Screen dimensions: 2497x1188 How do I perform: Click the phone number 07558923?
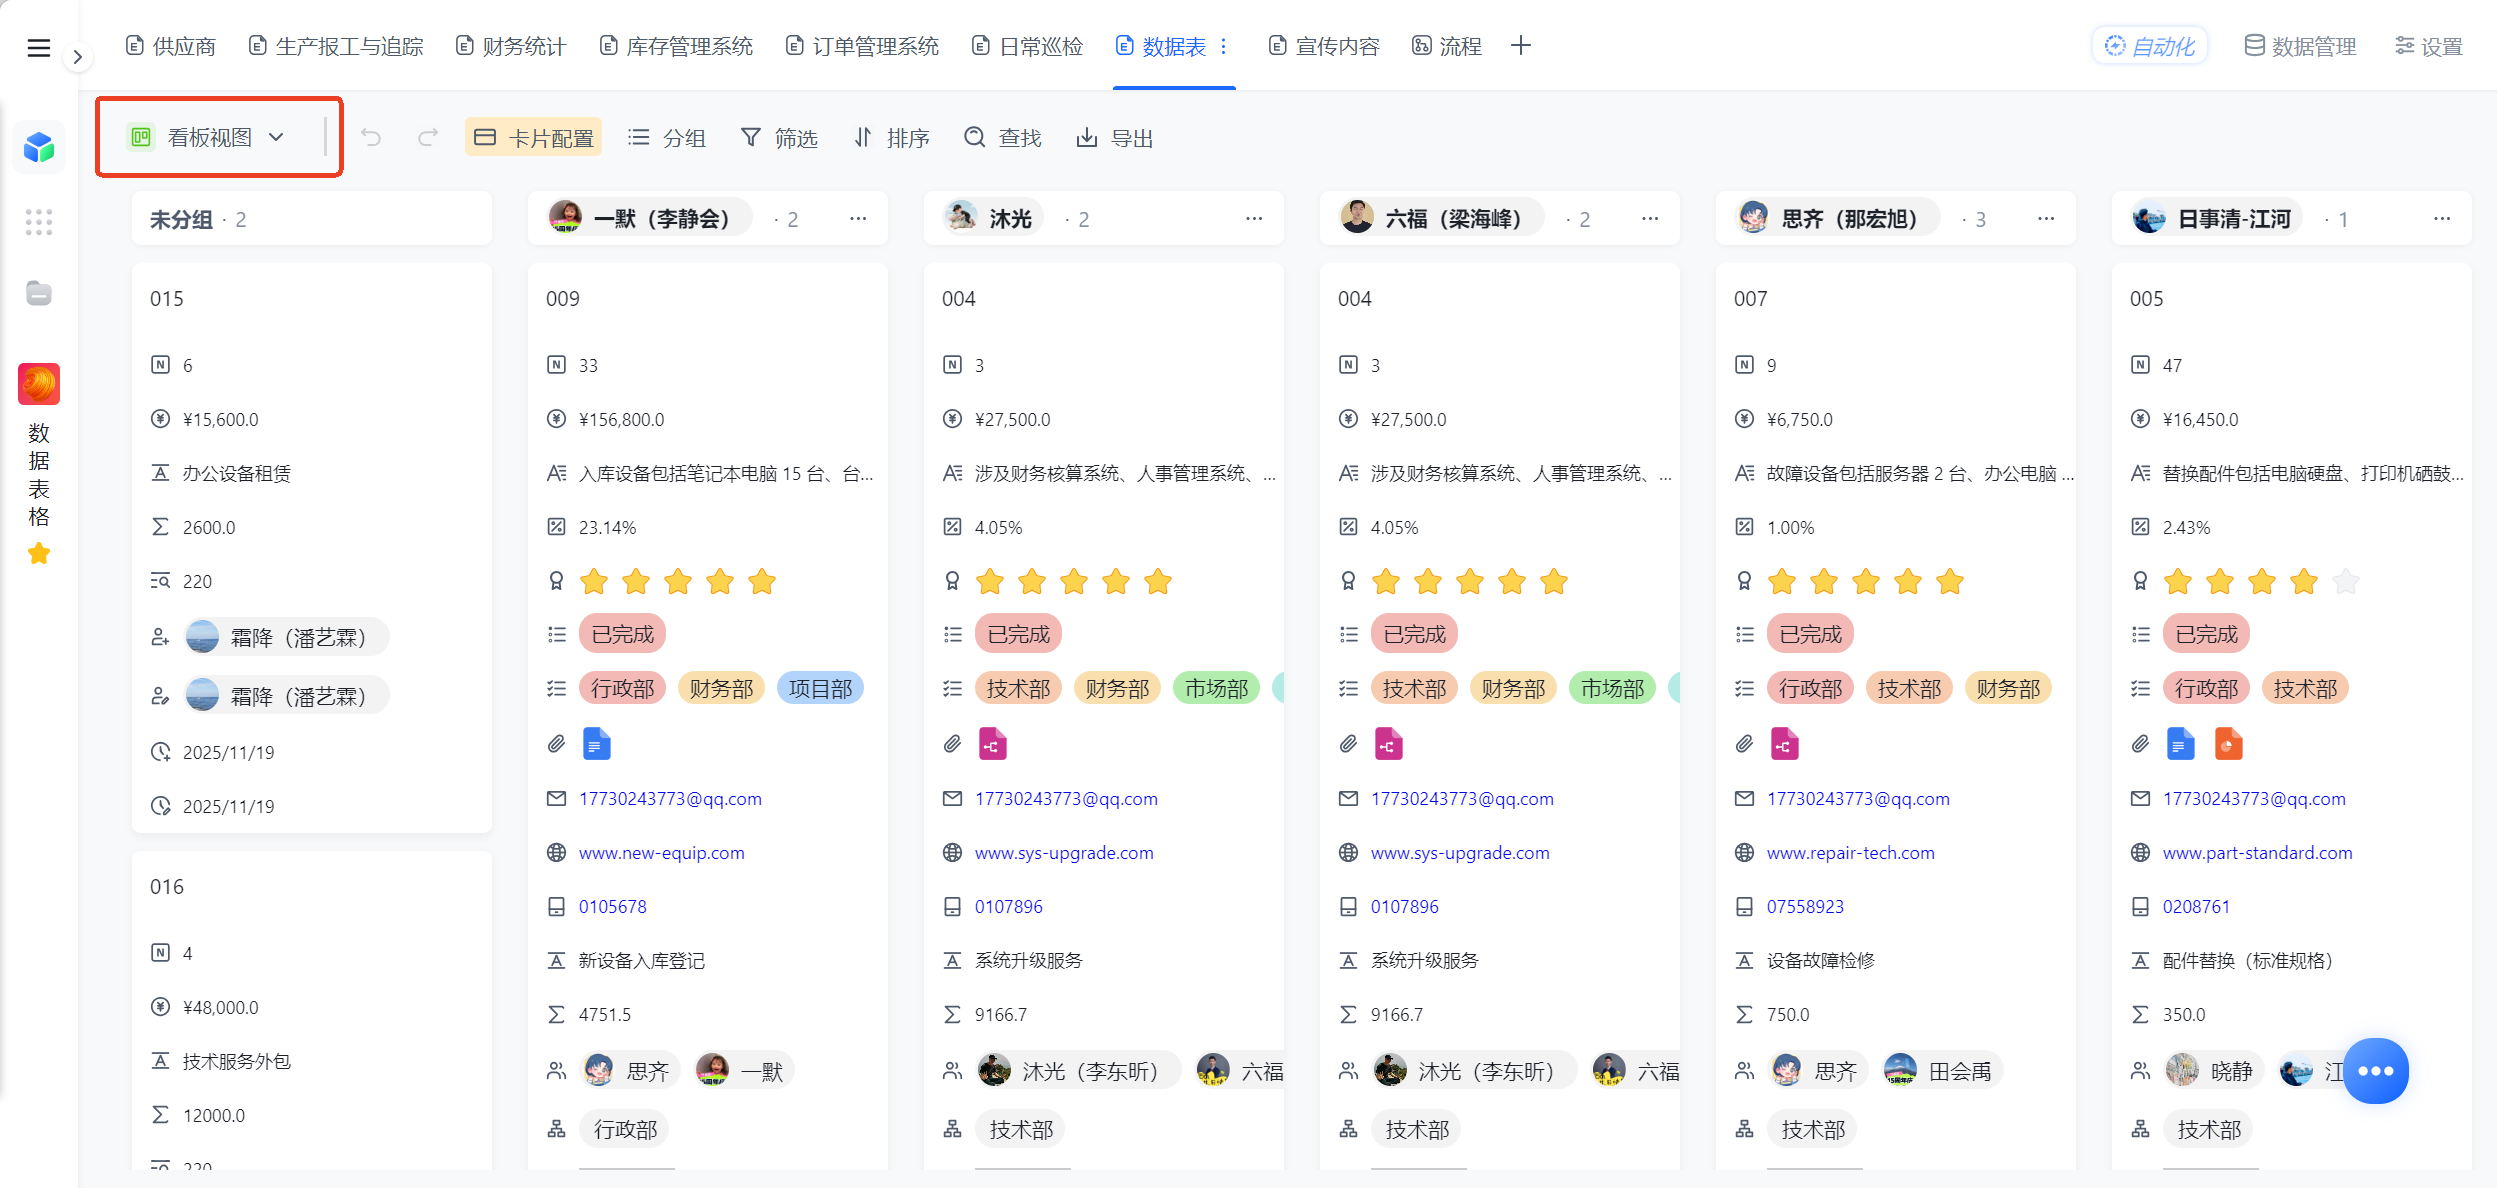1805,907
